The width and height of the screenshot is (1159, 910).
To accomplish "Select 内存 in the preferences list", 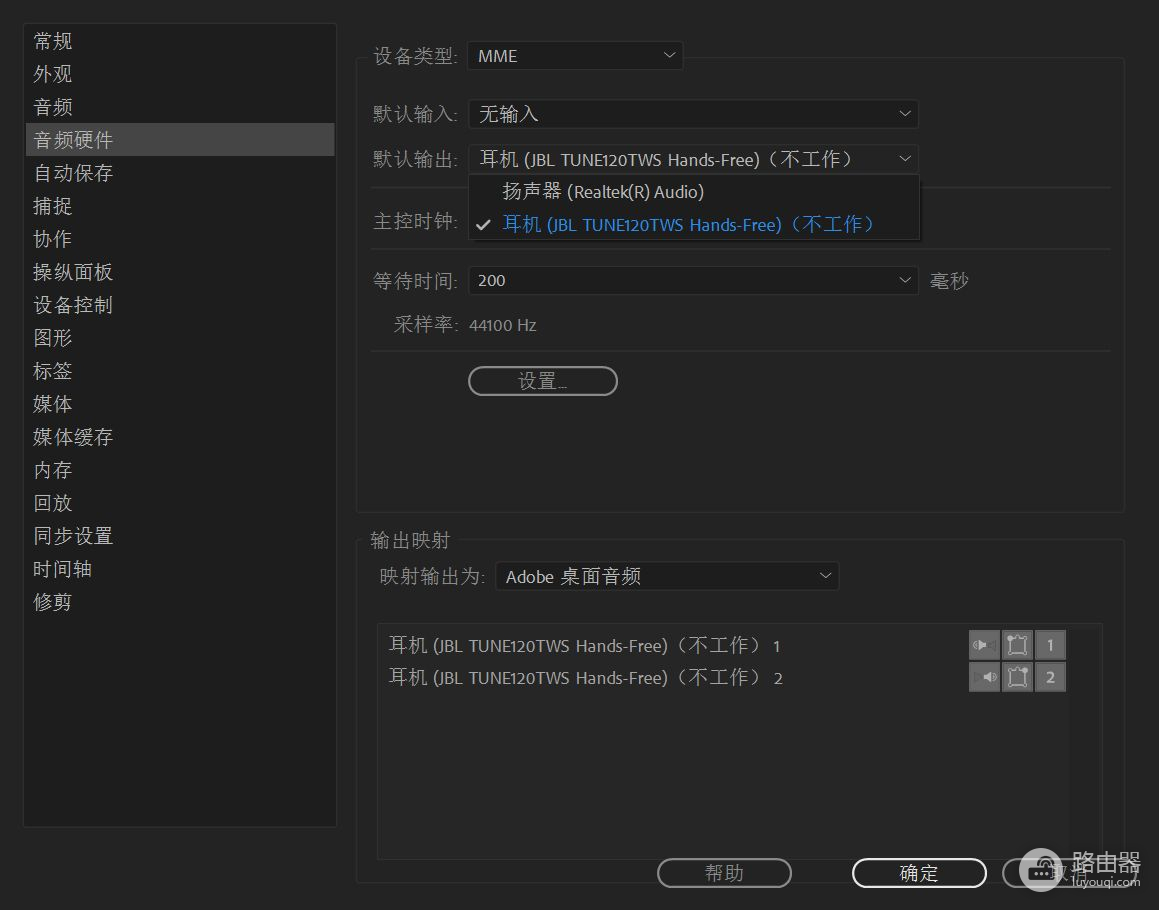I will click(180, 470).
